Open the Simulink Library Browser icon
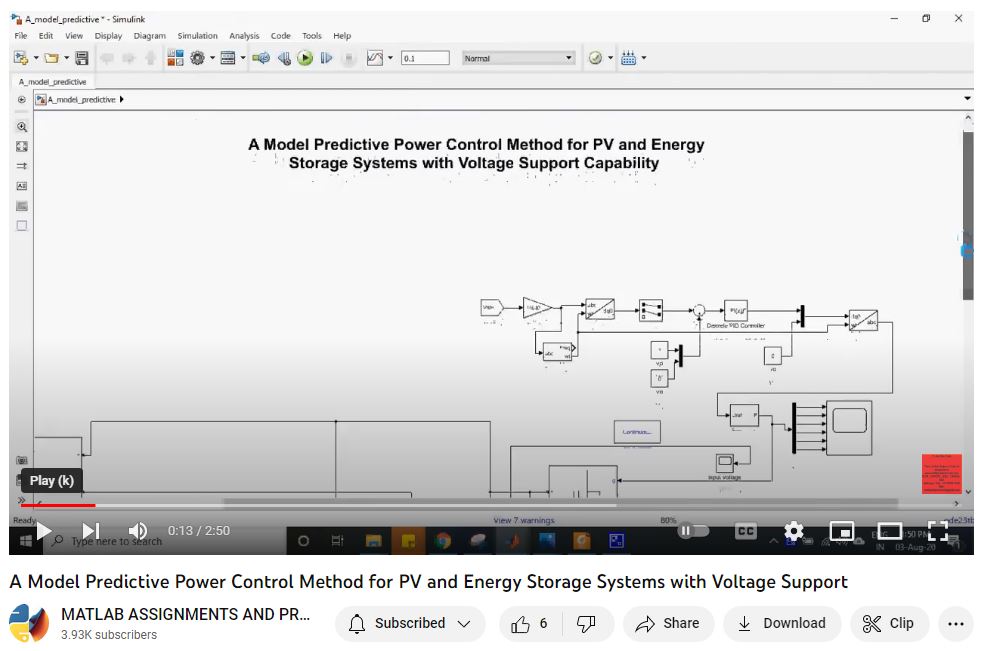 (x=176, y=58)
